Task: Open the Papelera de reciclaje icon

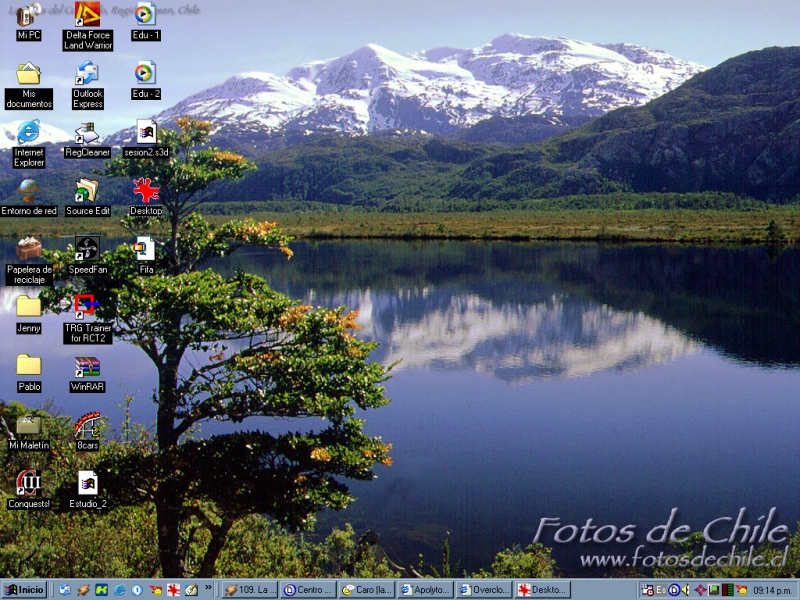Action: pyautogui.click(x=29, y=249)
